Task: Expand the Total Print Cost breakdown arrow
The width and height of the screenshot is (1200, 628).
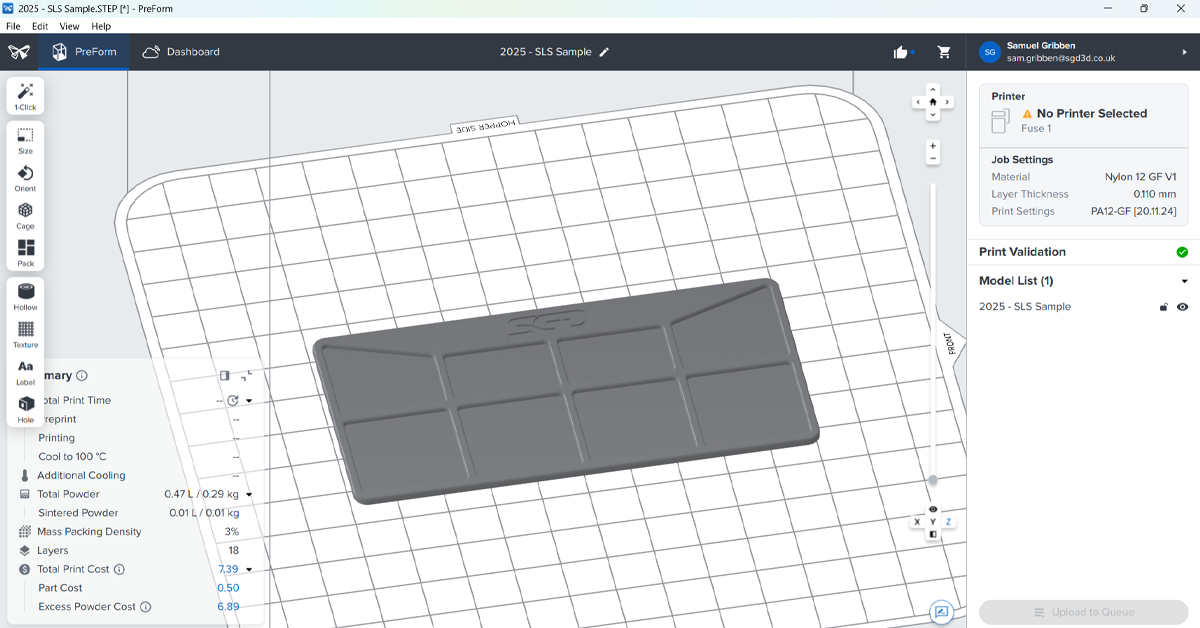Action: pyautogui.click(x=249, y=570)
